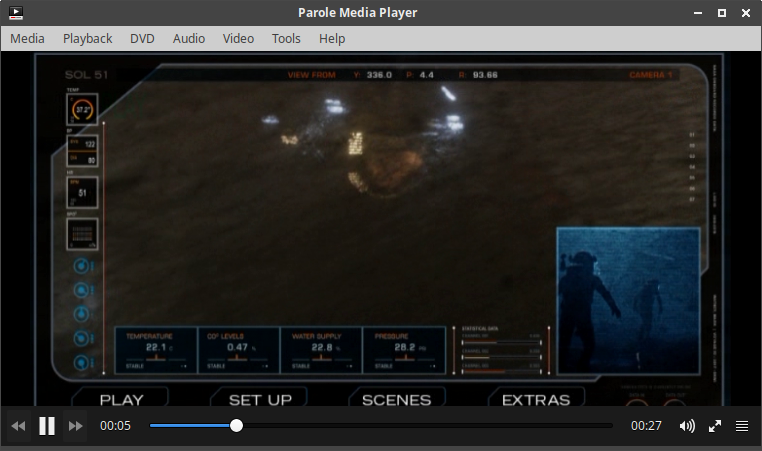
Task: Click the heart rate 51 panel
Action: click(82, 192)
